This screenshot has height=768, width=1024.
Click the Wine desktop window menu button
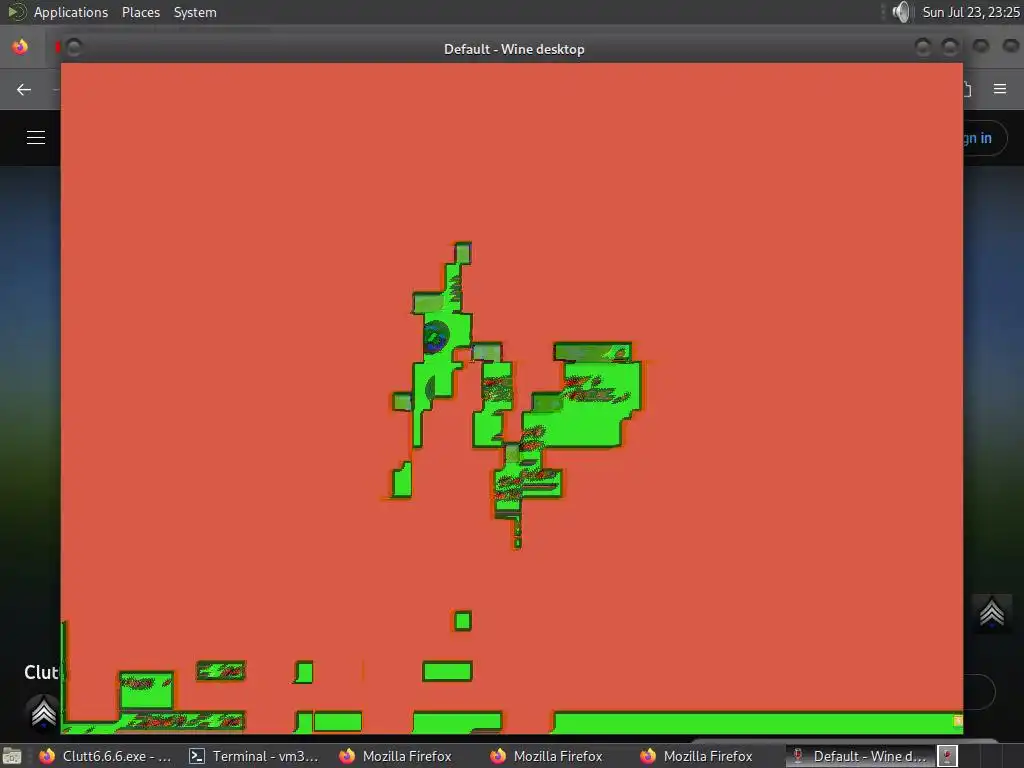coord(73,48)
